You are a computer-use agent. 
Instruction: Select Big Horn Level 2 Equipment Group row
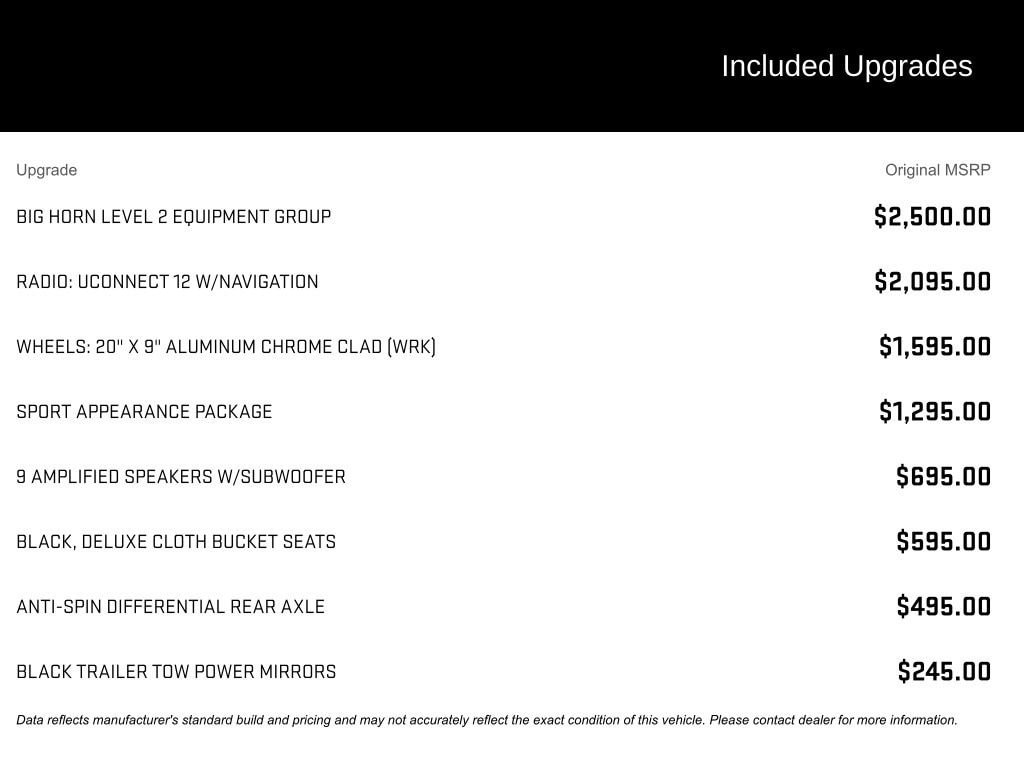pos(173,217)
